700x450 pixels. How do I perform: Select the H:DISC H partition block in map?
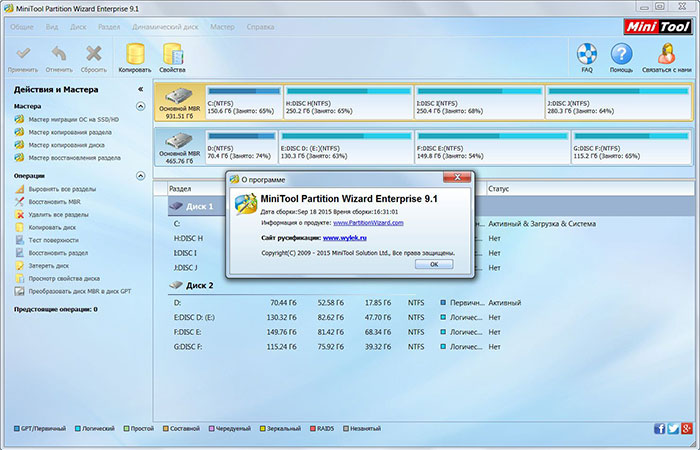click(x=349, y=103)
